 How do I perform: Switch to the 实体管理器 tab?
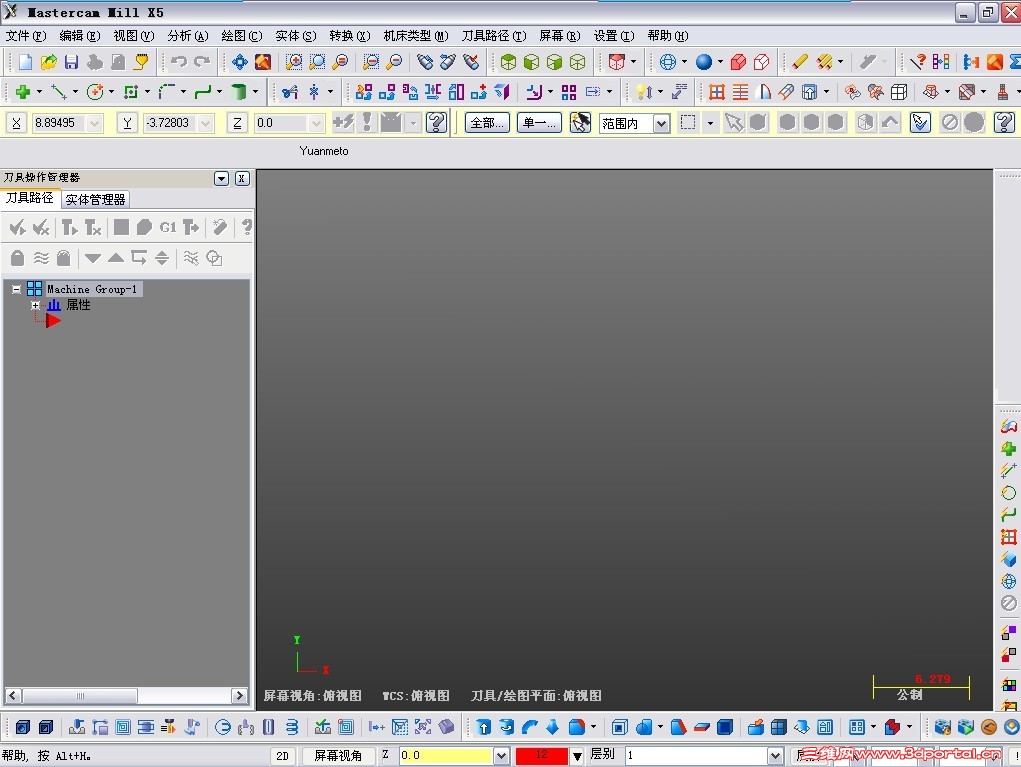coord(95,199)
